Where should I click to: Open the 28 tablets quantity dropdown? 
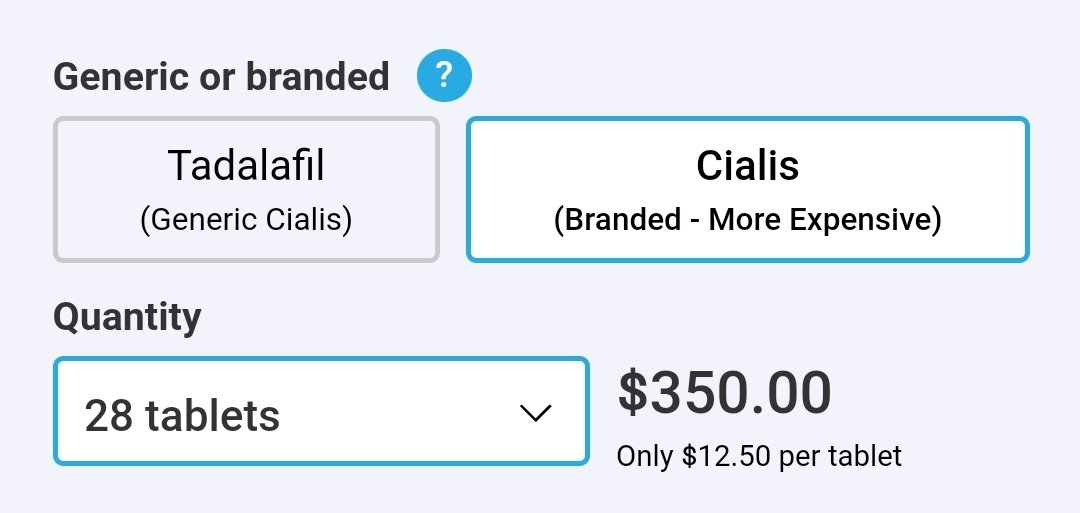pos(321,411)
